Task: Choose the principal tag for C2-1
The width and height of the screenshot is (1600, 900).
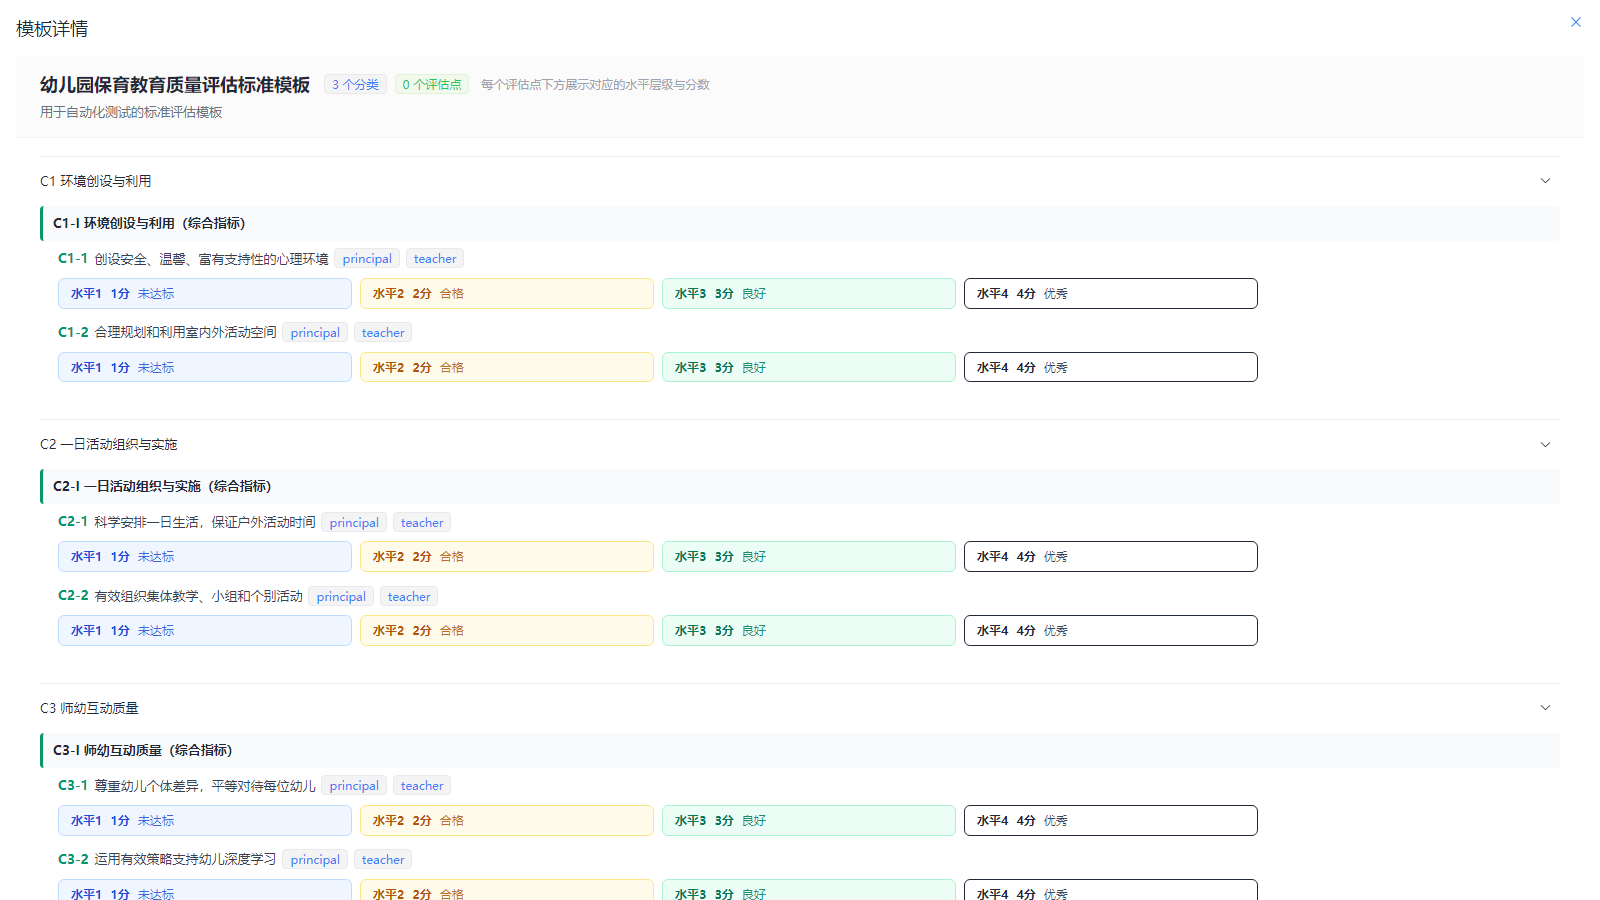Action: tap(354, 523)
